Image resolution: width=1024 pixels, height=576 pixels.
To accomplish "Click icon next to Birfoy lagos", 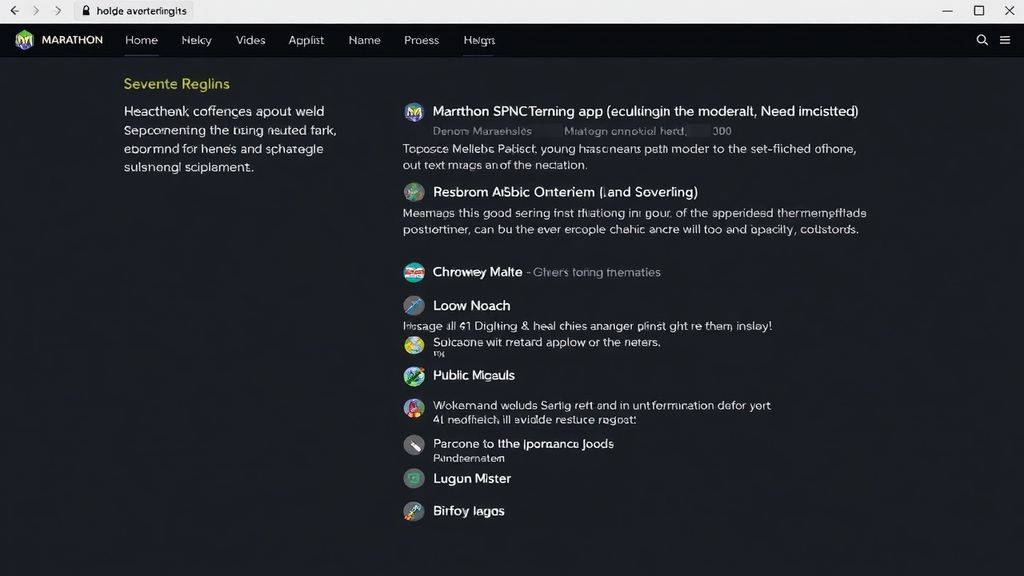I will [x=413, y=511].
